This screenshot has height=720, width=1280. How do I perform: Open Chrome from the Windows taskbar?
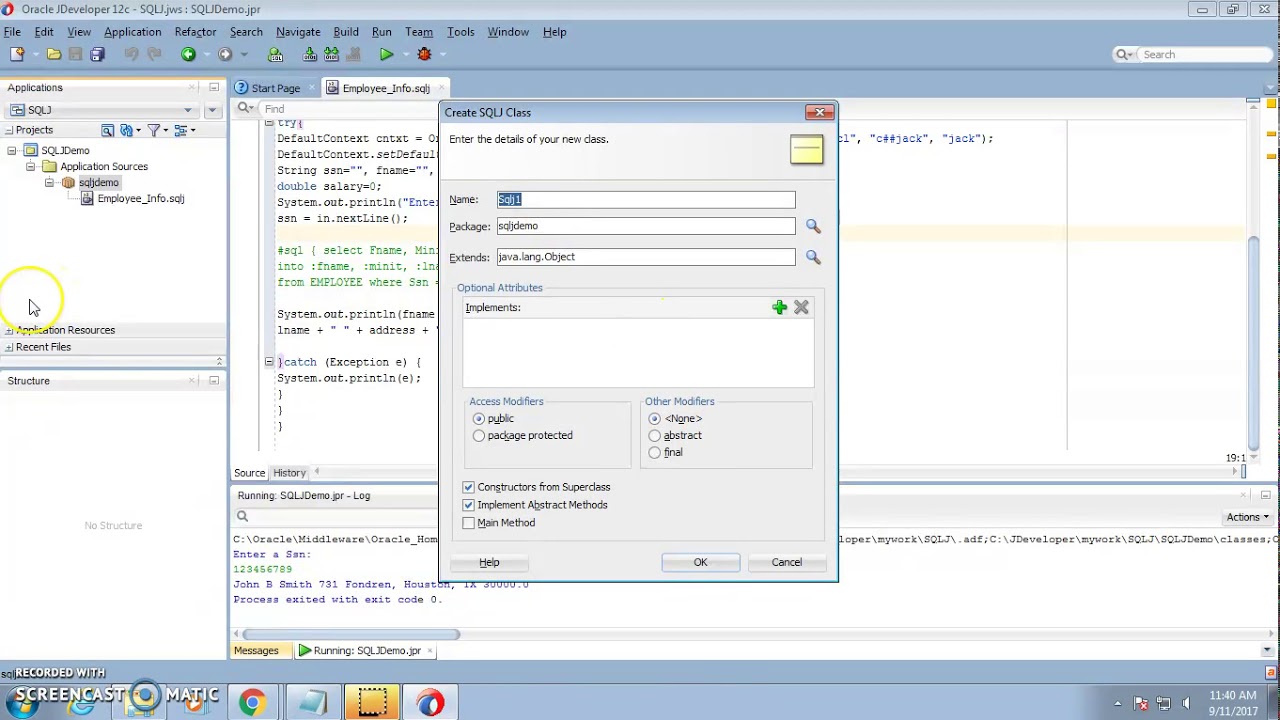[x=252, y=702]
